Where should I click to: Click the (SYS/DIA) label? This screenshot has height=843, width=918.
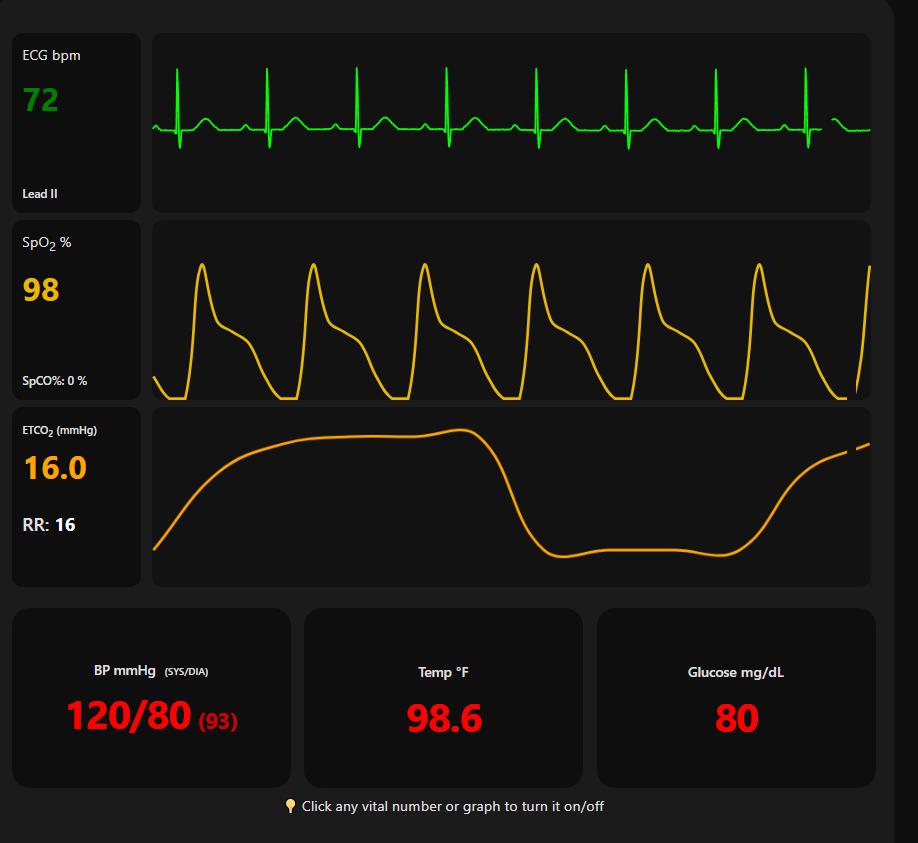(186, 671)
